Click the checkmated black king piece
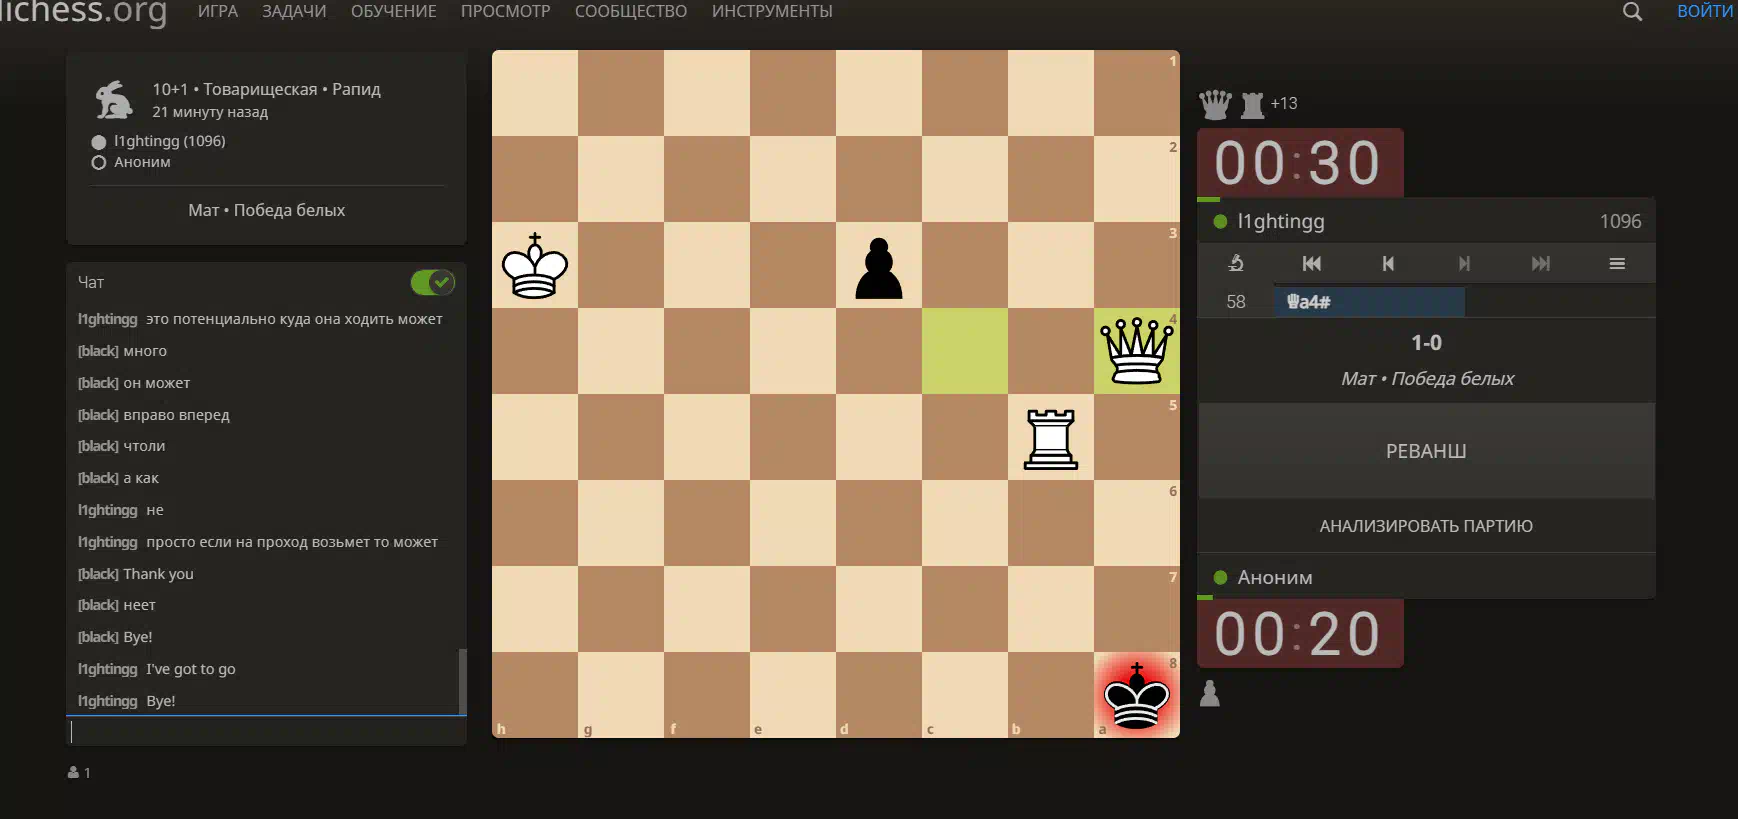1738x819 pixels. tap(1136, 695)
